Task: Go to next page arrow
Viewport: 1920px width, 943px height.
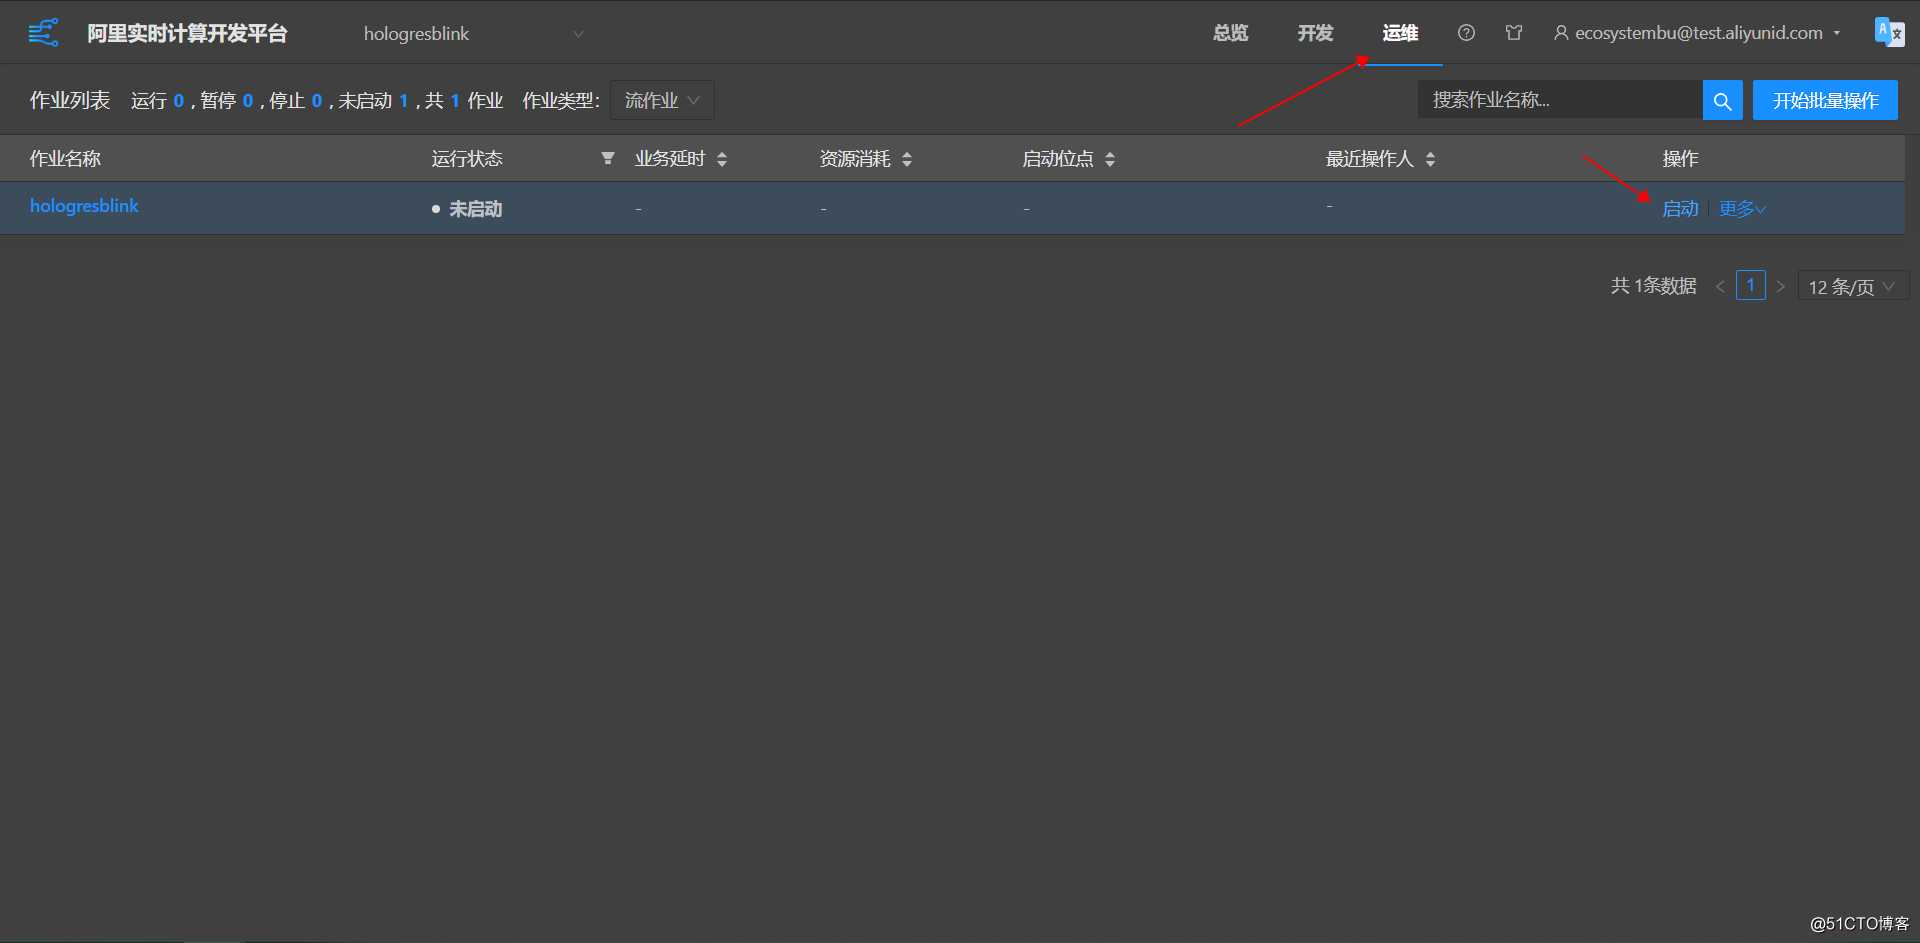Action: (1780, 286)
